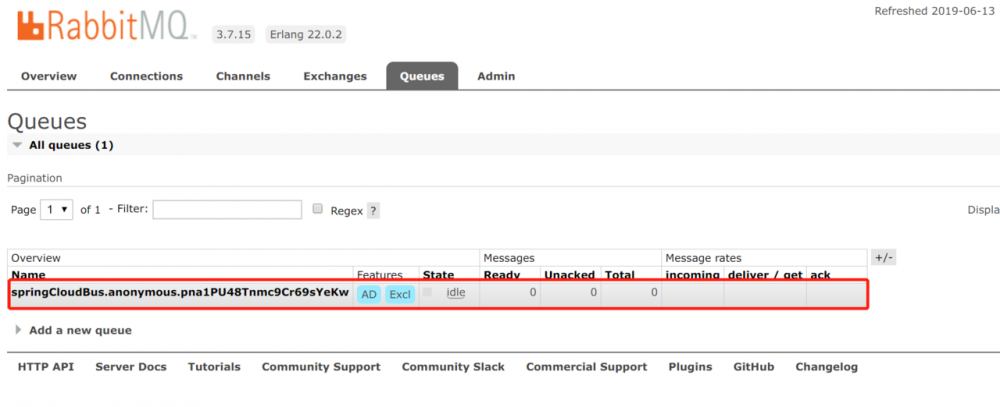This screenshot has height=407, width=1000.
Task: Go to the Exchanges tab
Action: pos(335,76)
